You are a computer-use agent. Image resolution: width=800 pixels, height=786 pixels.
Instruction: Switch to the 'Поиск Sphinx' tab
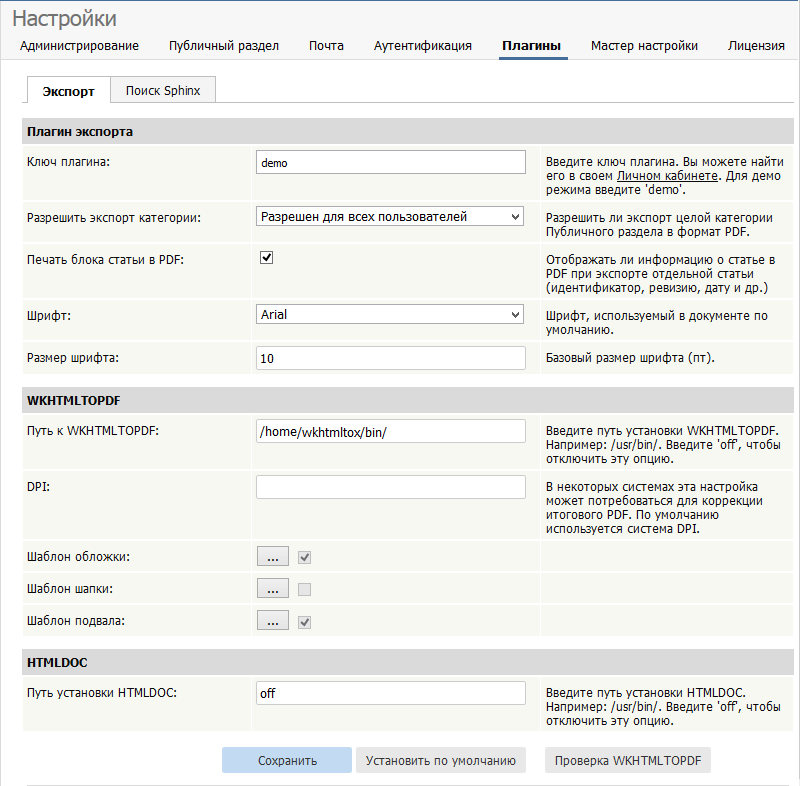(163, 90)
